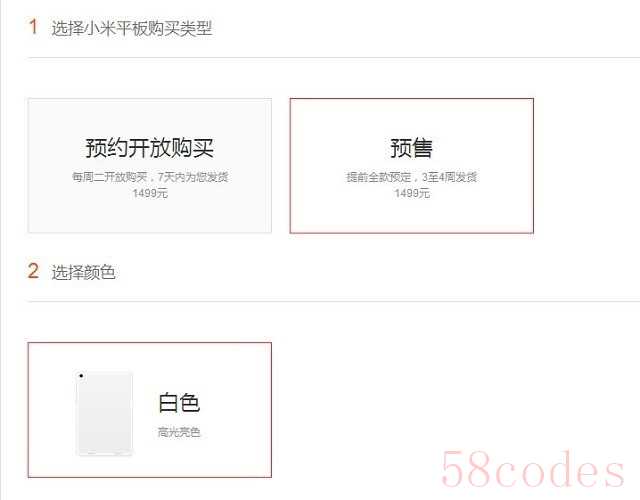Screen dimensions: 640x500
Task: Select the 白色 color option box
Action: click(x=150, y=410)
